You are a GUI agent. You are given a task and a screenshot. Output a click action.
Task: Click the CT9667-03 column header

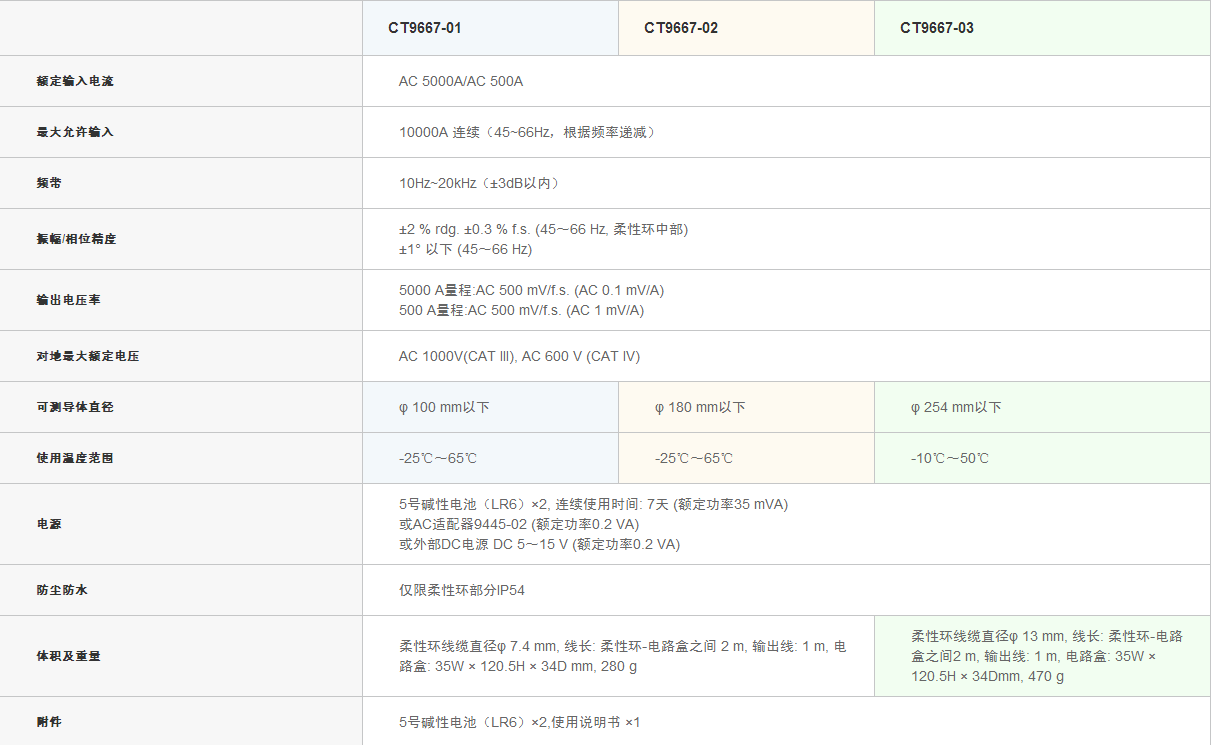tap(937, 28)
